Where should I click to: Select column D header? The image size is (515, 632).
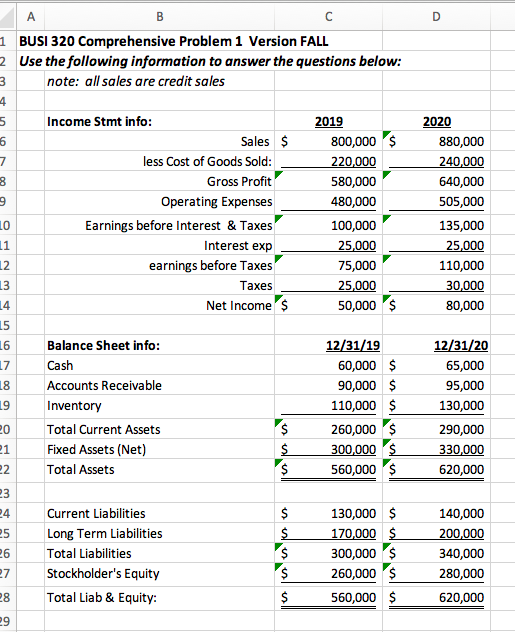[436, 17]
